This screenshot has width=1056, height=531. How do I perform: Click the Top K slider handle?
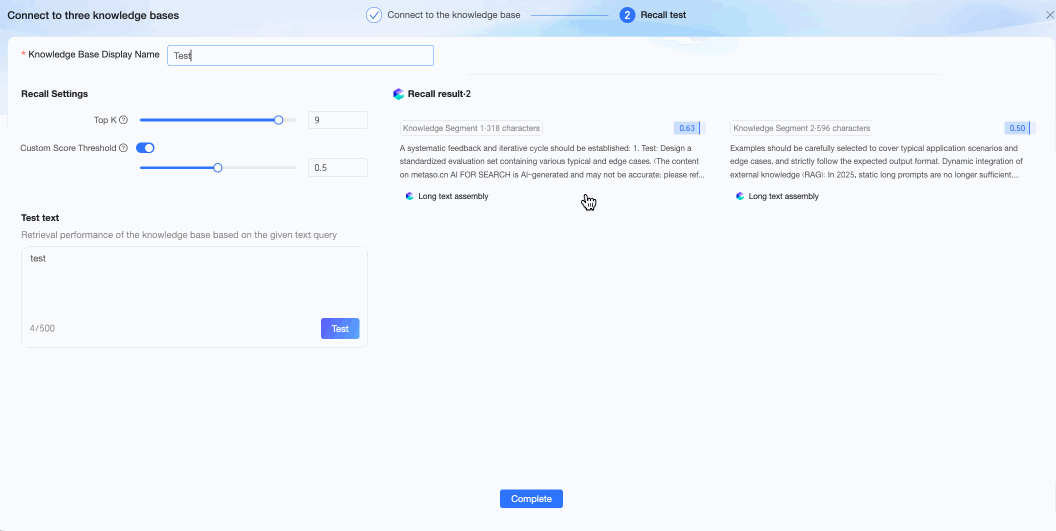click(x=278, y=120)
